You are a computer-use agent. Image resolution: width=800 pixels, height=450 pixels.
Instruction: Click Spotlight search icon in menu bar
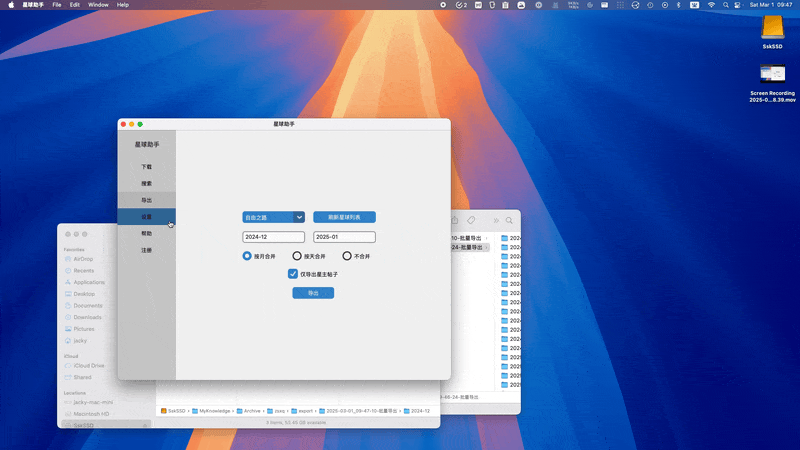[x=725, y=5]
